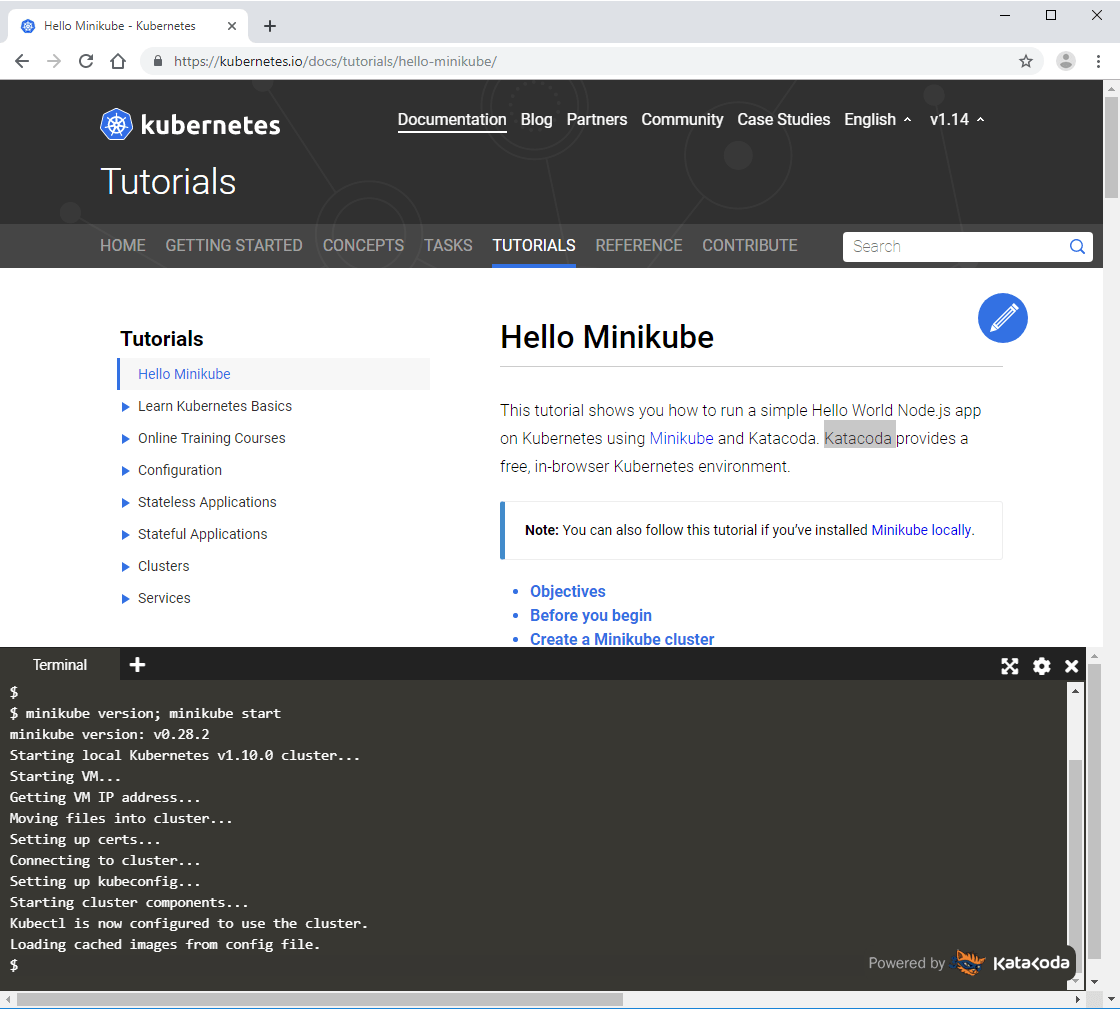Open a new browser tab
Screen dimensions: 1120x1009
pos(269,26)
